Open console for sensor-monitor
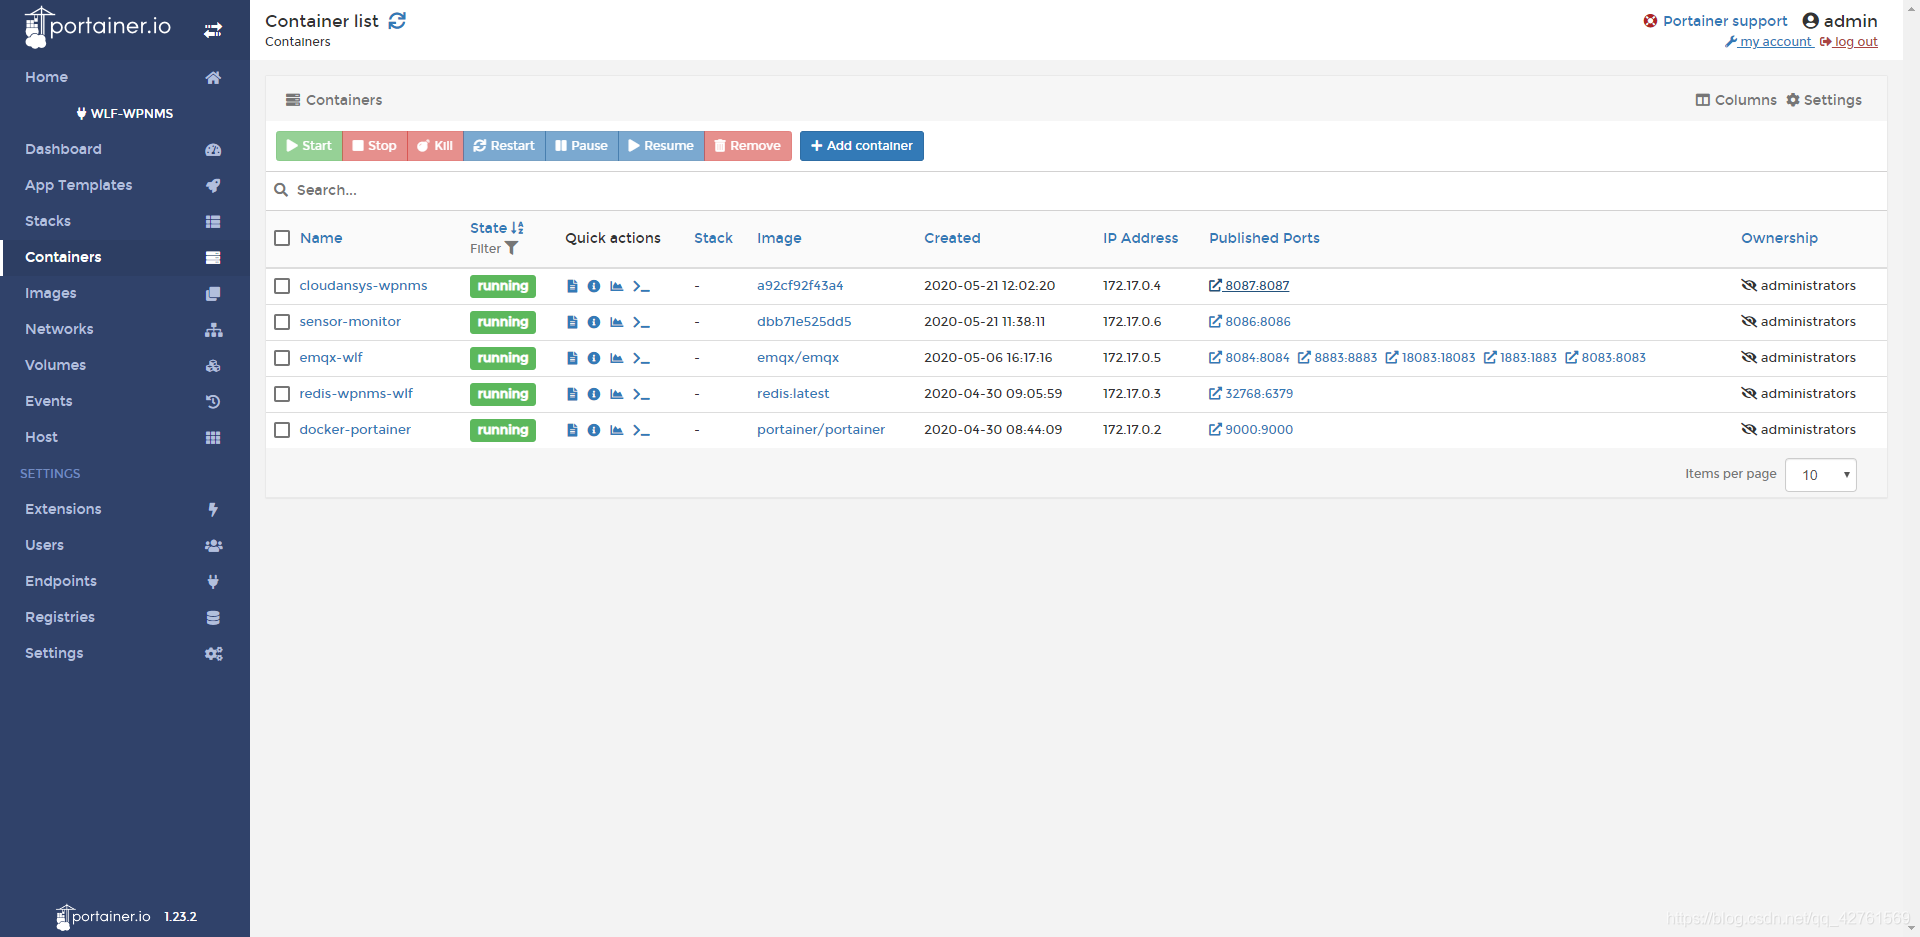1920x937 pixels. pyautogui.click(x=641, y=322)
